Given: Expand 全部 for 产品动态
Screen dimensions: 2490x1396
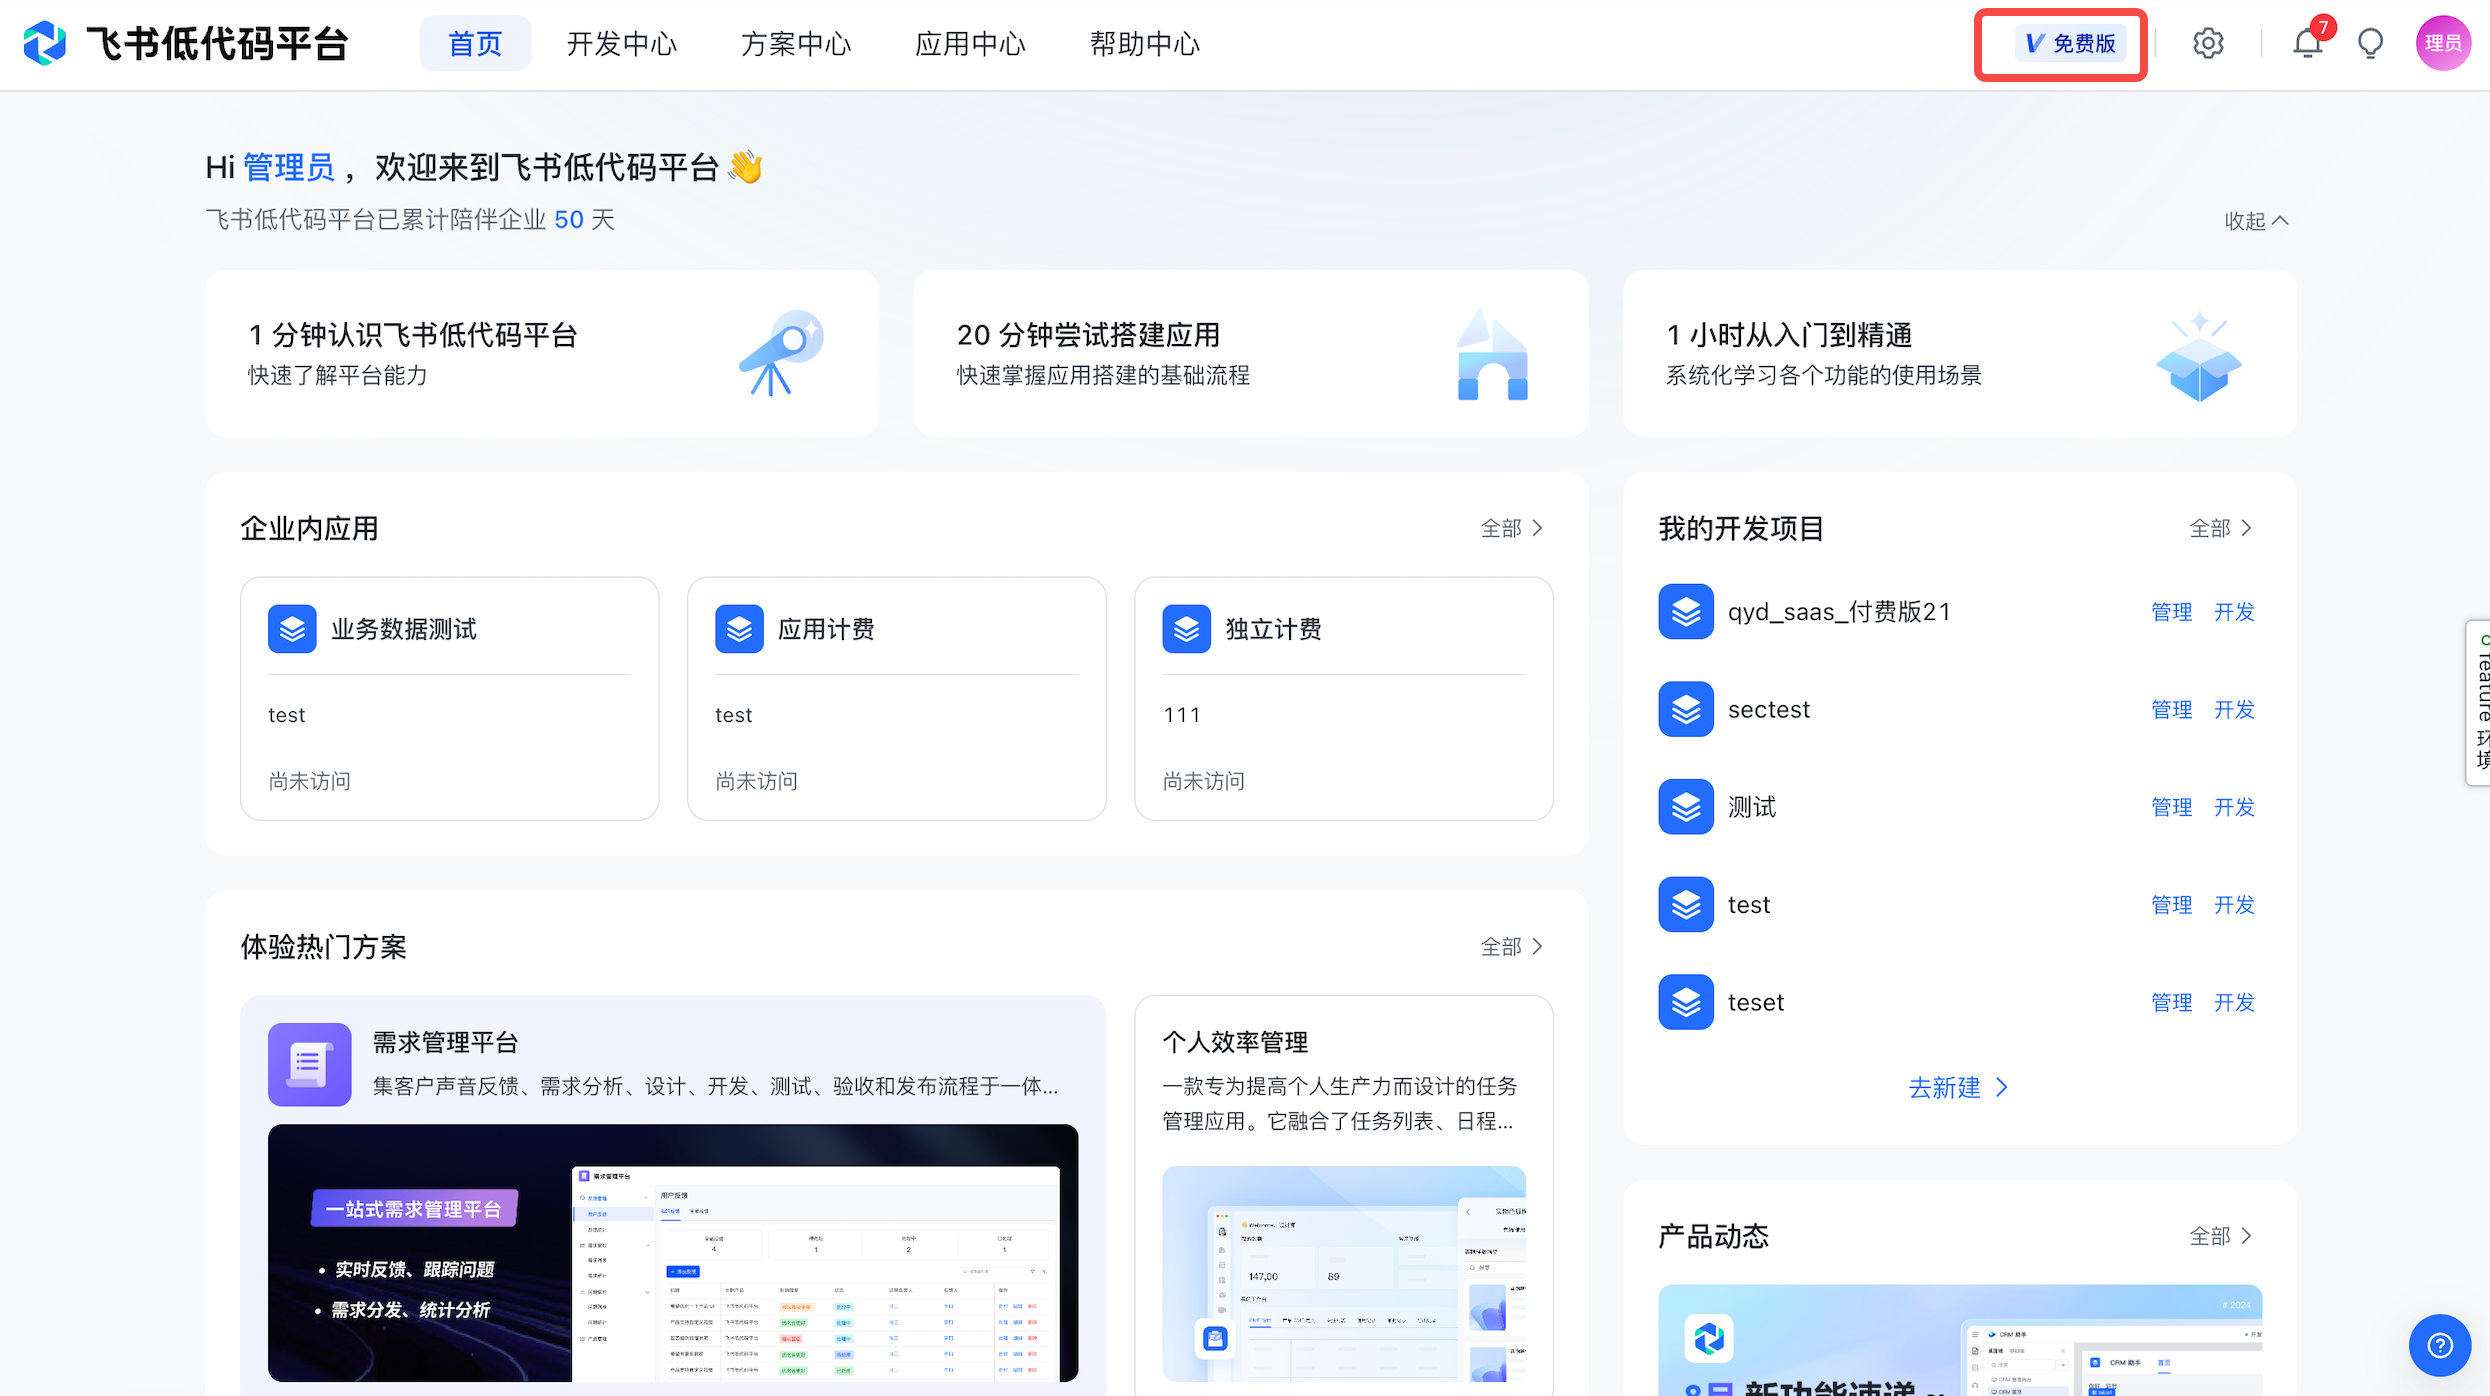Looking at the screenshot, I should coord(2221,1236).
